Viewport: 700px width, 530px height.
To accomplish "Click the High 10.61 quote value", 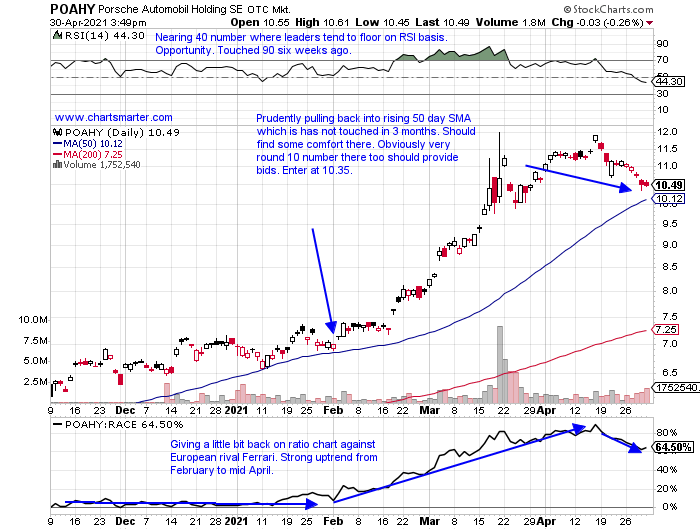I will pos(322,22).
